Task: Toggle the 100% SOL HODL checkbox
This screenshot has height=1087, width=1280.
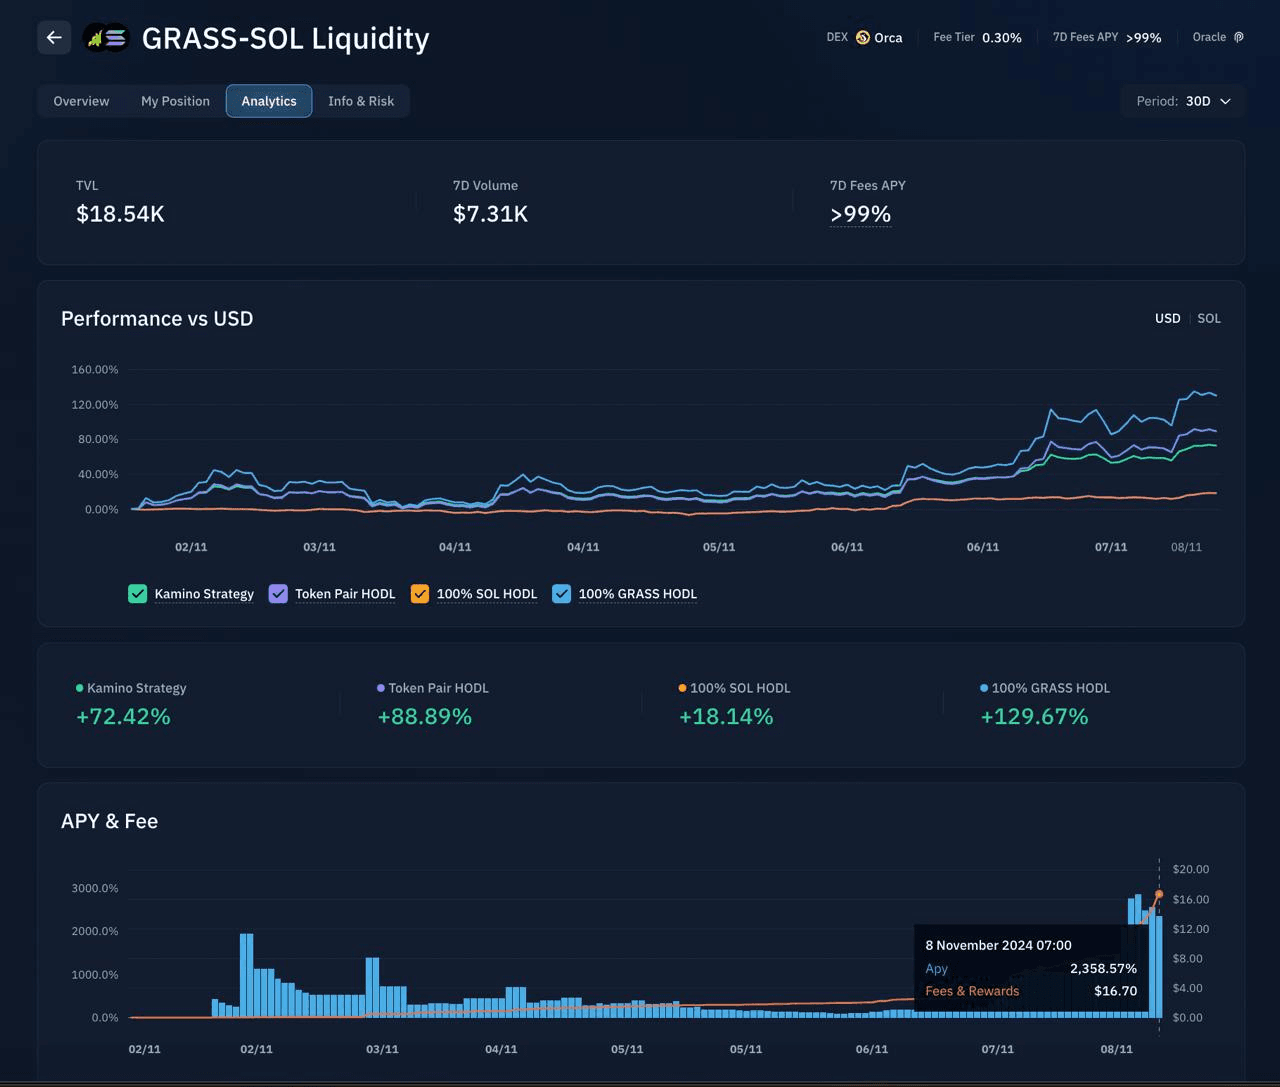Action: pyautogui.click(x=420, y=594)
